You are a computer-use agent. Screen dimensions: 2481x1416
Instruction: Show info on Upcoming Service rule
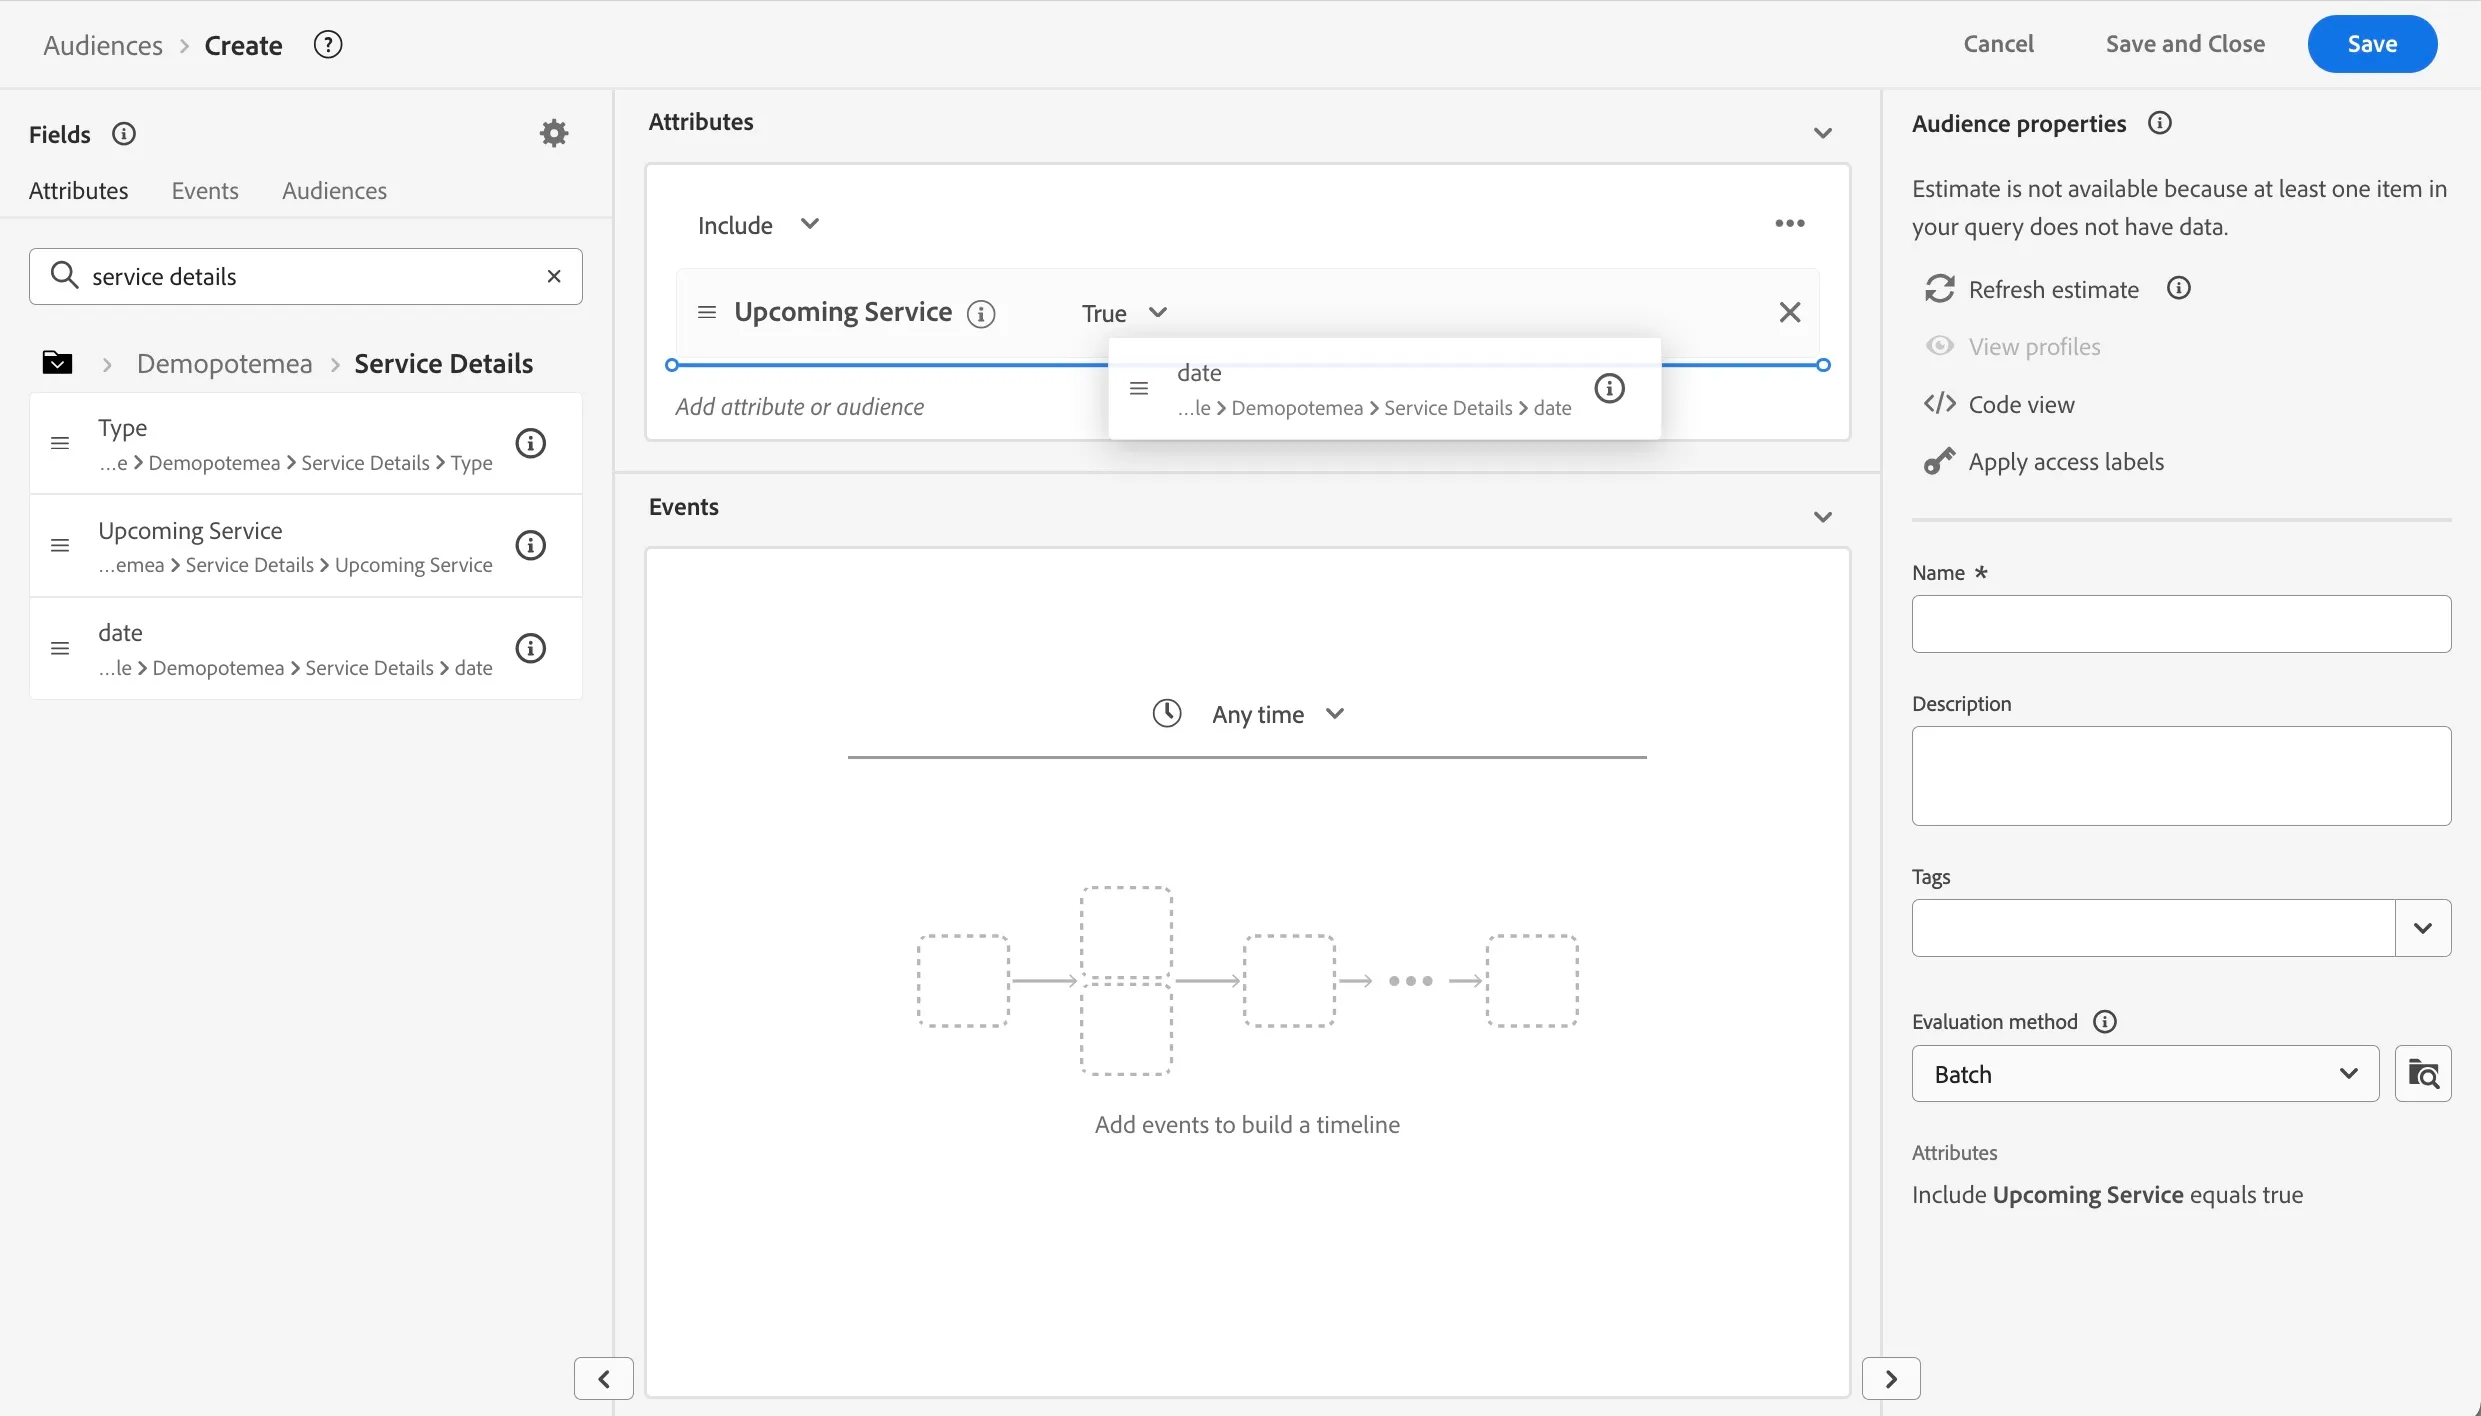[x=981, y=314]
